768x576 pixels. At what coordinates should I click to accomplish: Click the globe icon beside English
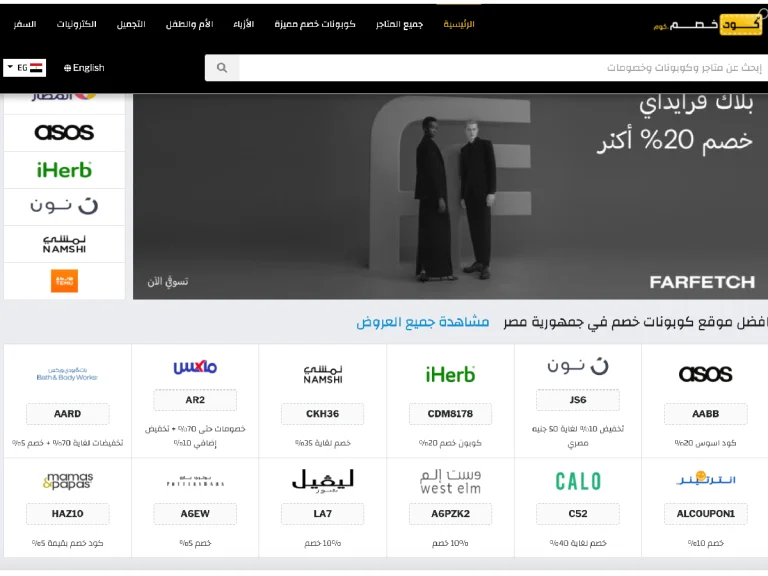click(x=68, y=68)
